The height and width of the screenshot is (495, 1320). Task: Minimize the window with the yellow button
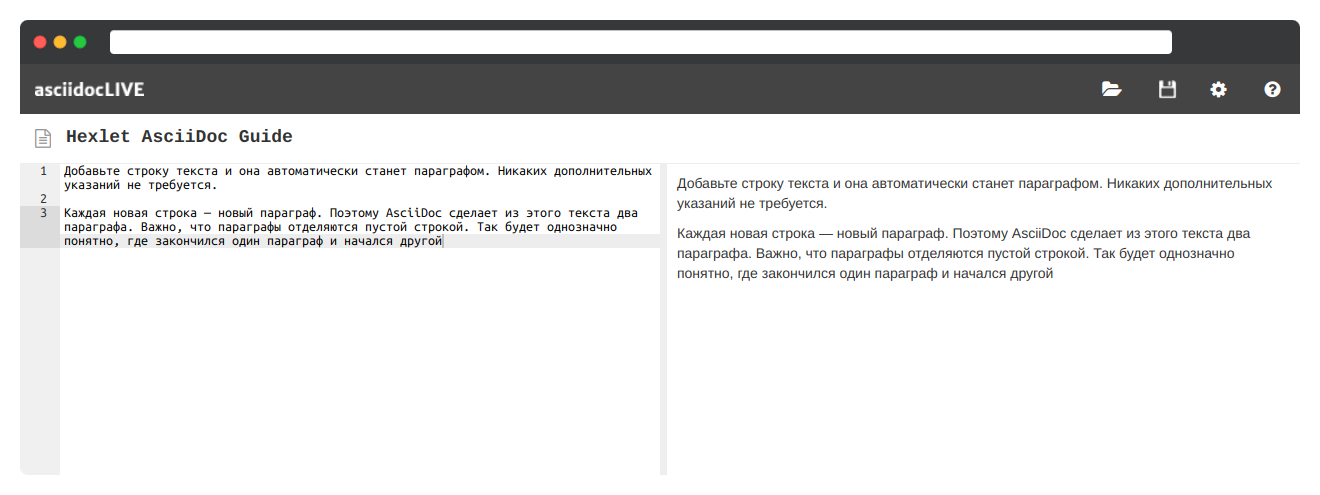click(x=60, y=42)
